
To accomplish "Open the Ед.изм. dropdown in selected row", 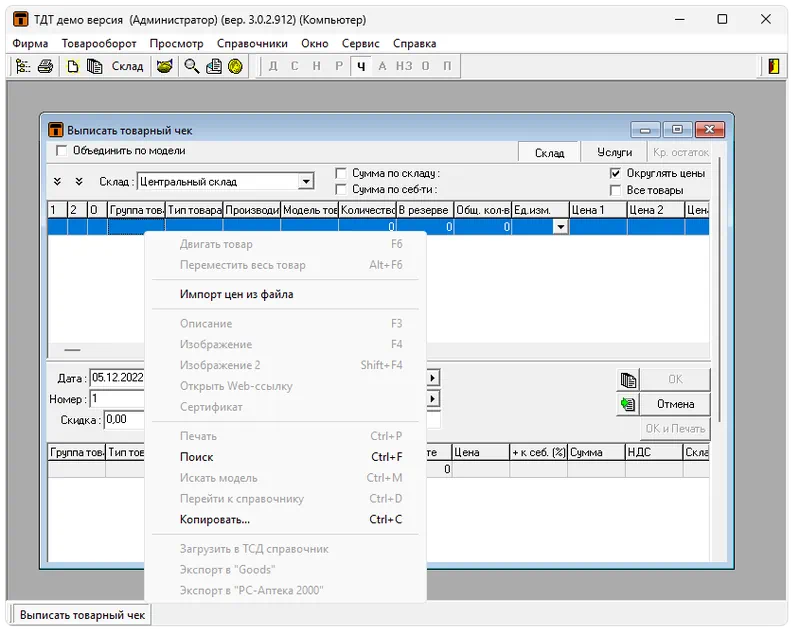I will click(560, 227).
